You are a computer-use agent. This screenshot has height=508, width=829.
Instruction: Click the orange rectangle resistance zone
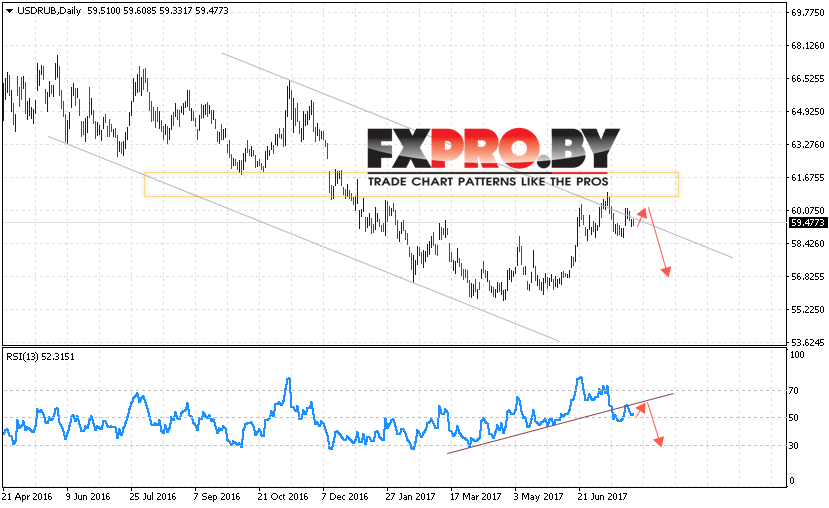coord(411,184)
